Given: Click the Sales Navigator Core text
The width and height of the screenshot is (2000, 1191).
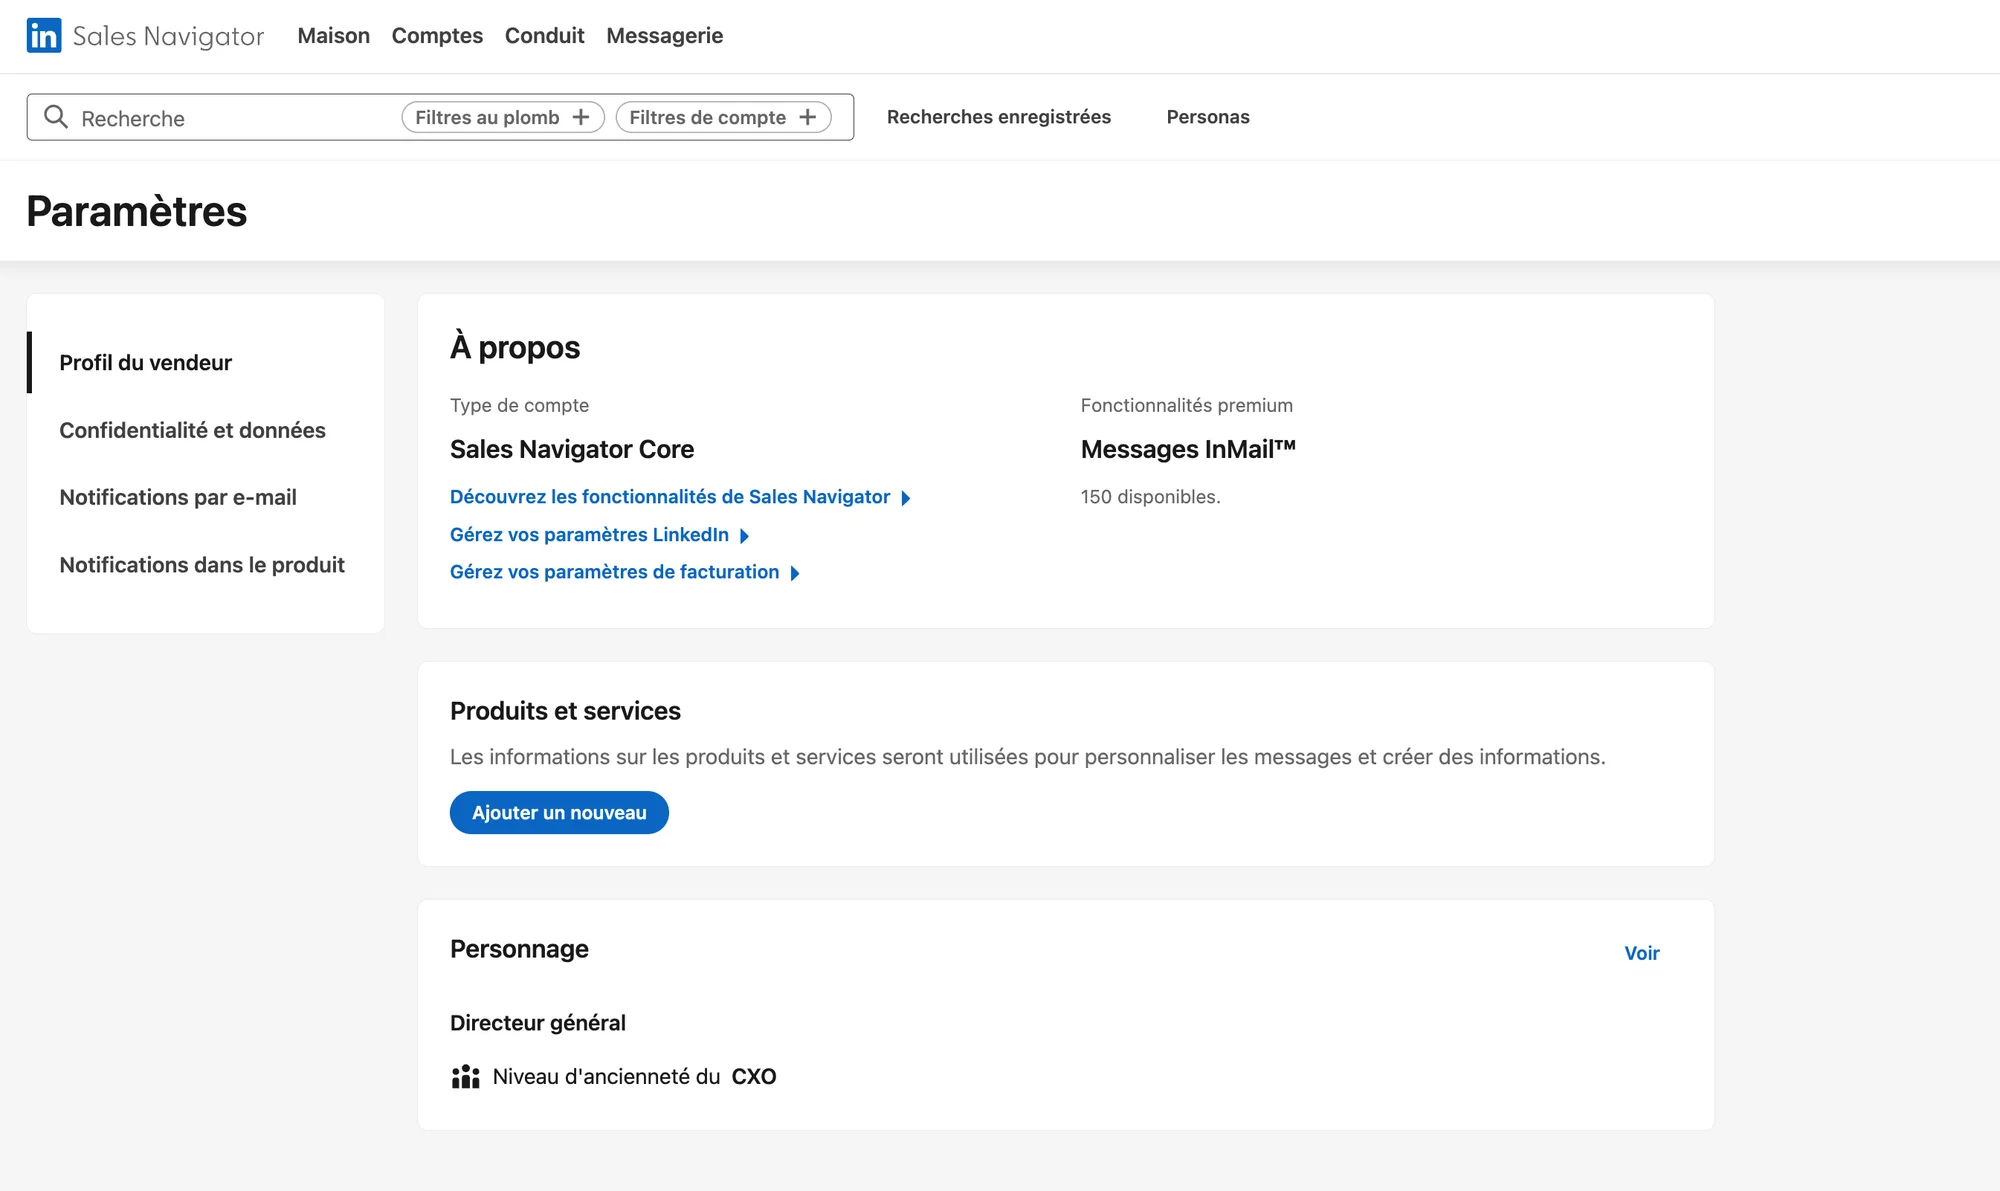Looking at the screenshot, I should coord(572,449).
